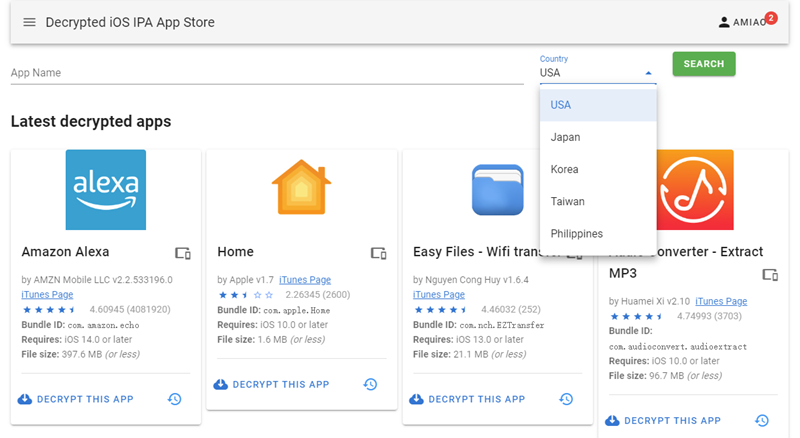Image resolution: width=800 pixels, height=438 pixels.
Task: Open version history for Amazon Alexa
Action: pos(174,399)
